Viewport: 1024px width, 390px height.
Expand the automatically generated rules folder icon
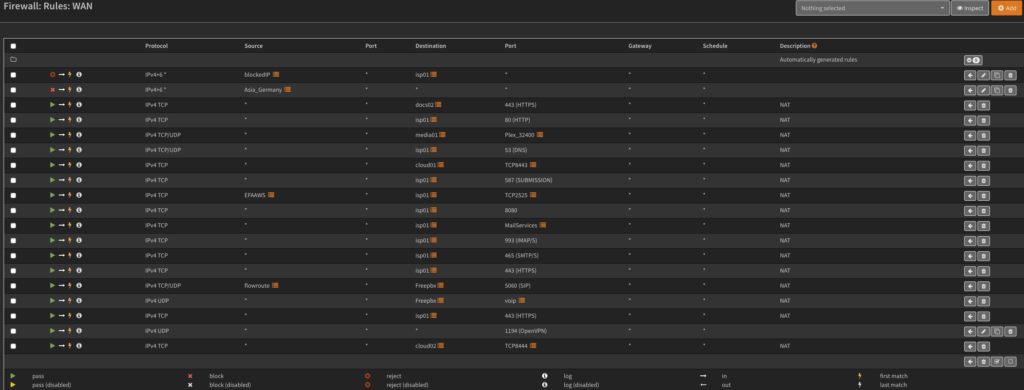[x=13, y=59]
